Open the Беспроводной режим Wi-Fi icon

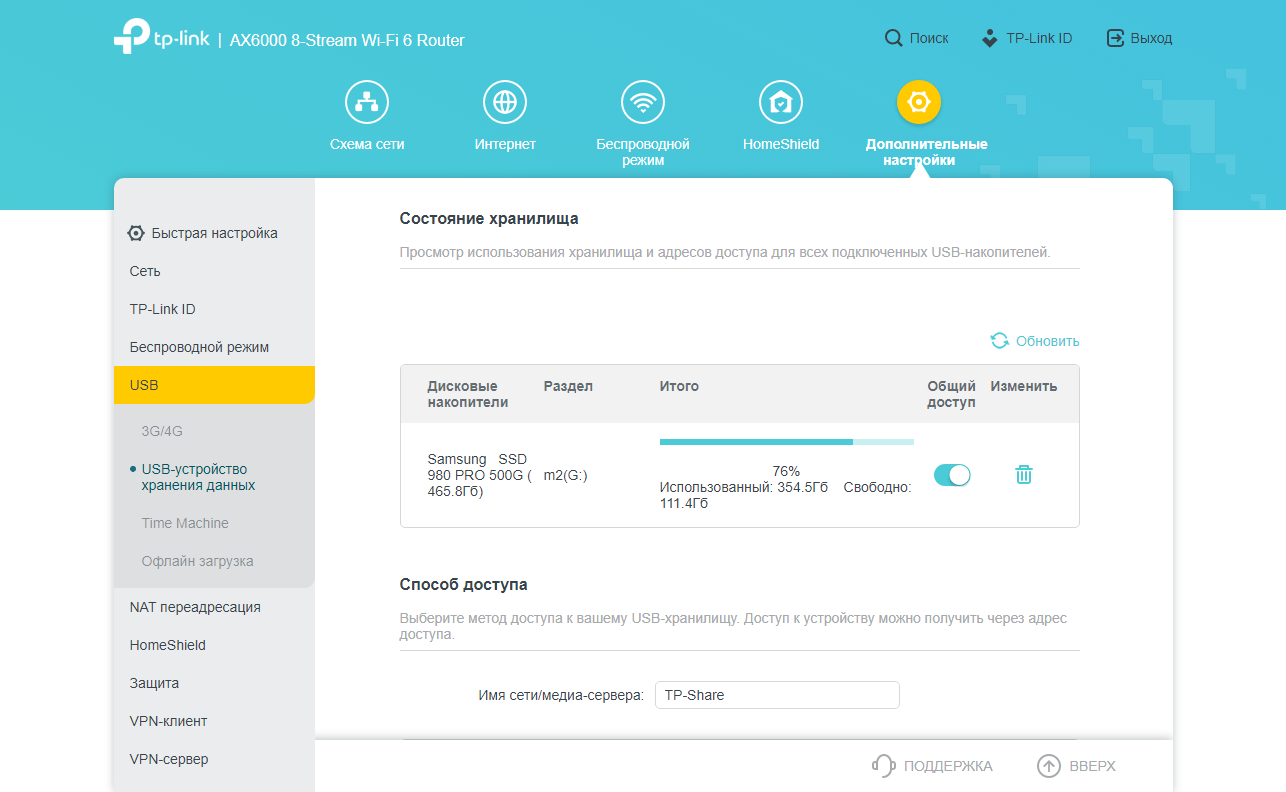point(643,102)
